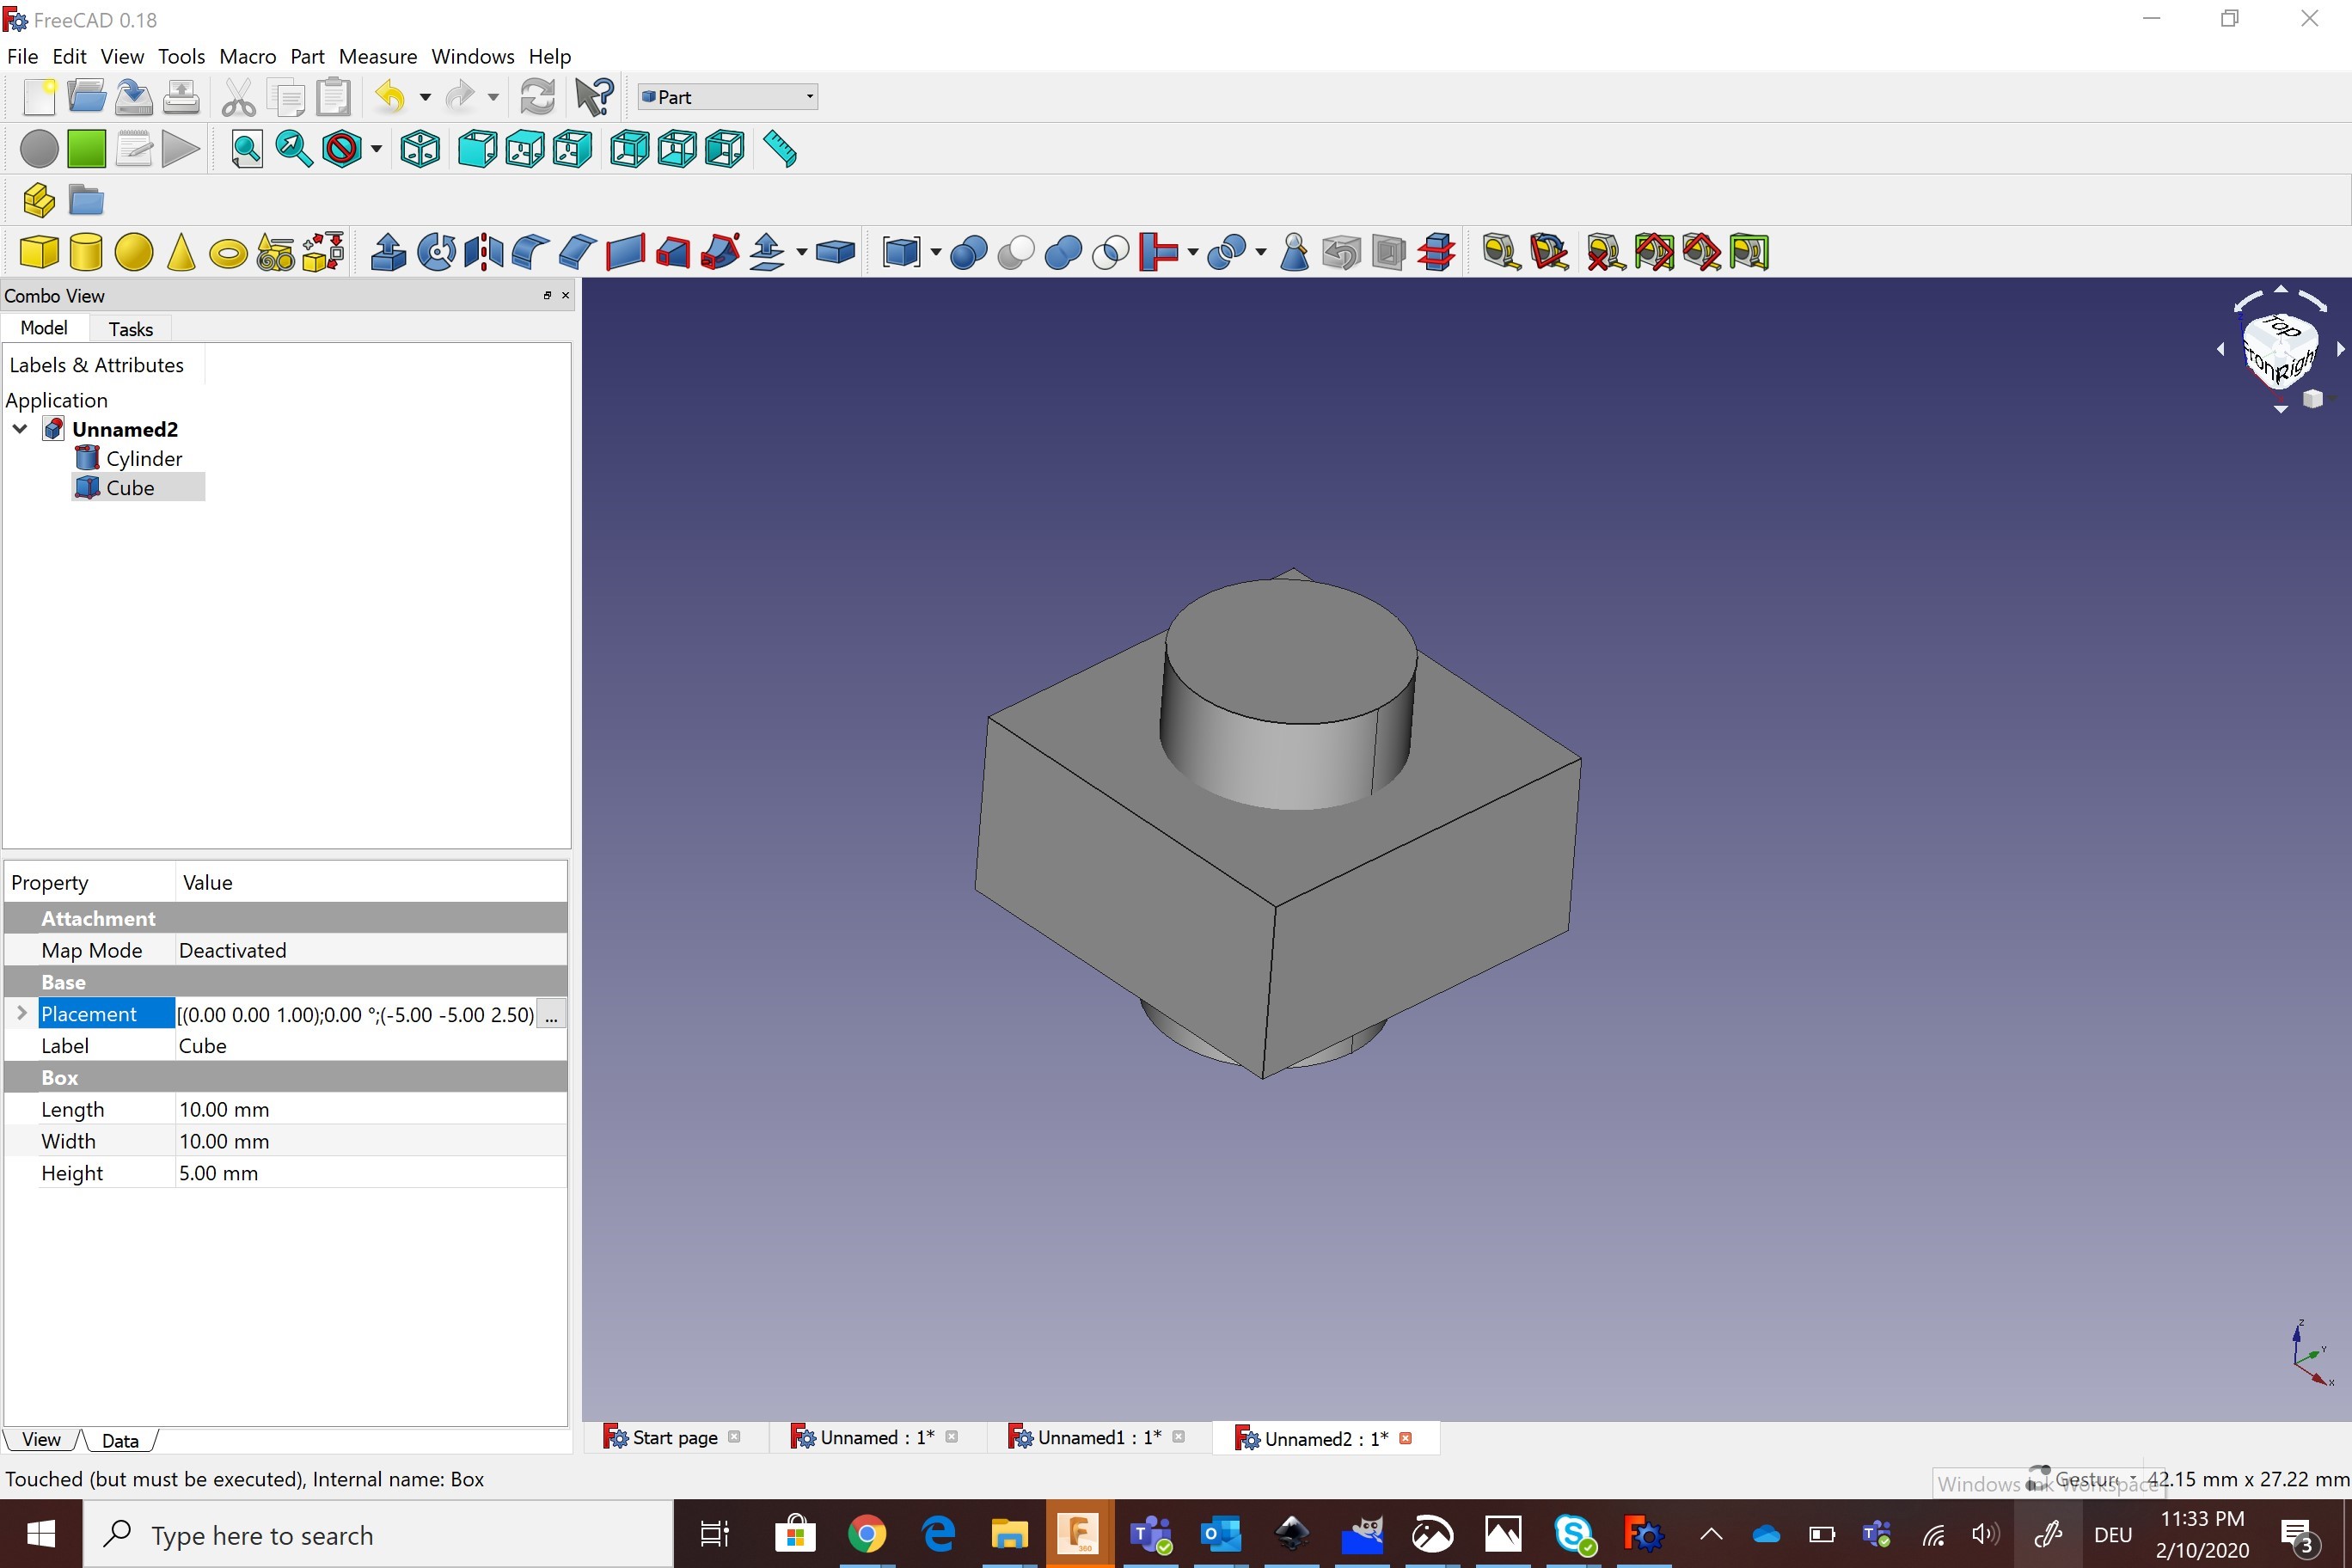Create a cylinder primitive solid

(86, 252)
